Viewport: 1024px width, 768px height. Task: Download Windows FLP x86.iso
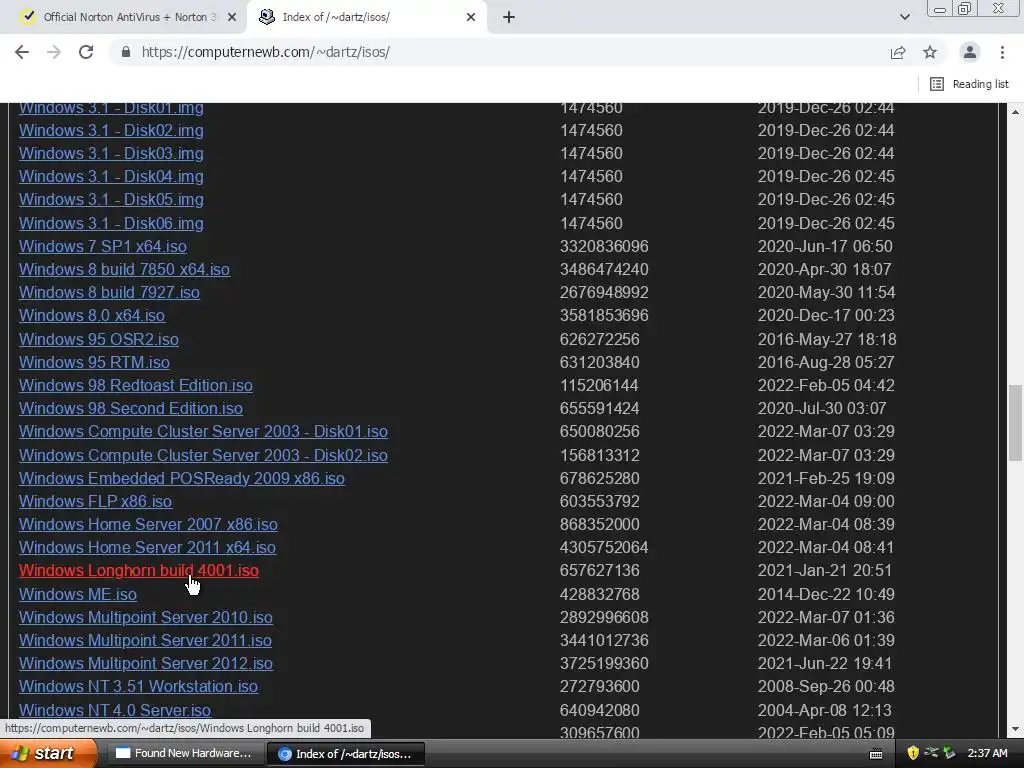click(95, 502)
